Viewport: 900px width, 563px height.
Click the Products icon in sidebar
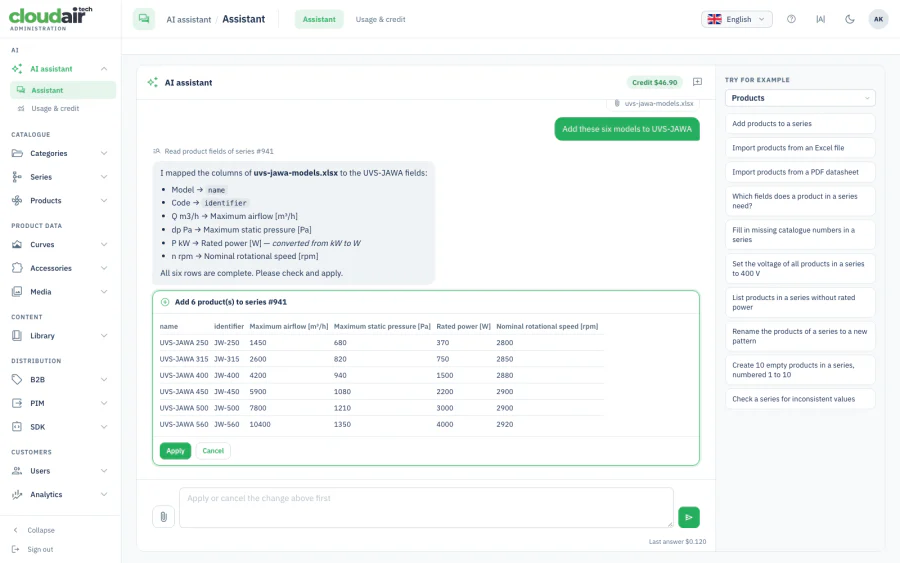17,200
